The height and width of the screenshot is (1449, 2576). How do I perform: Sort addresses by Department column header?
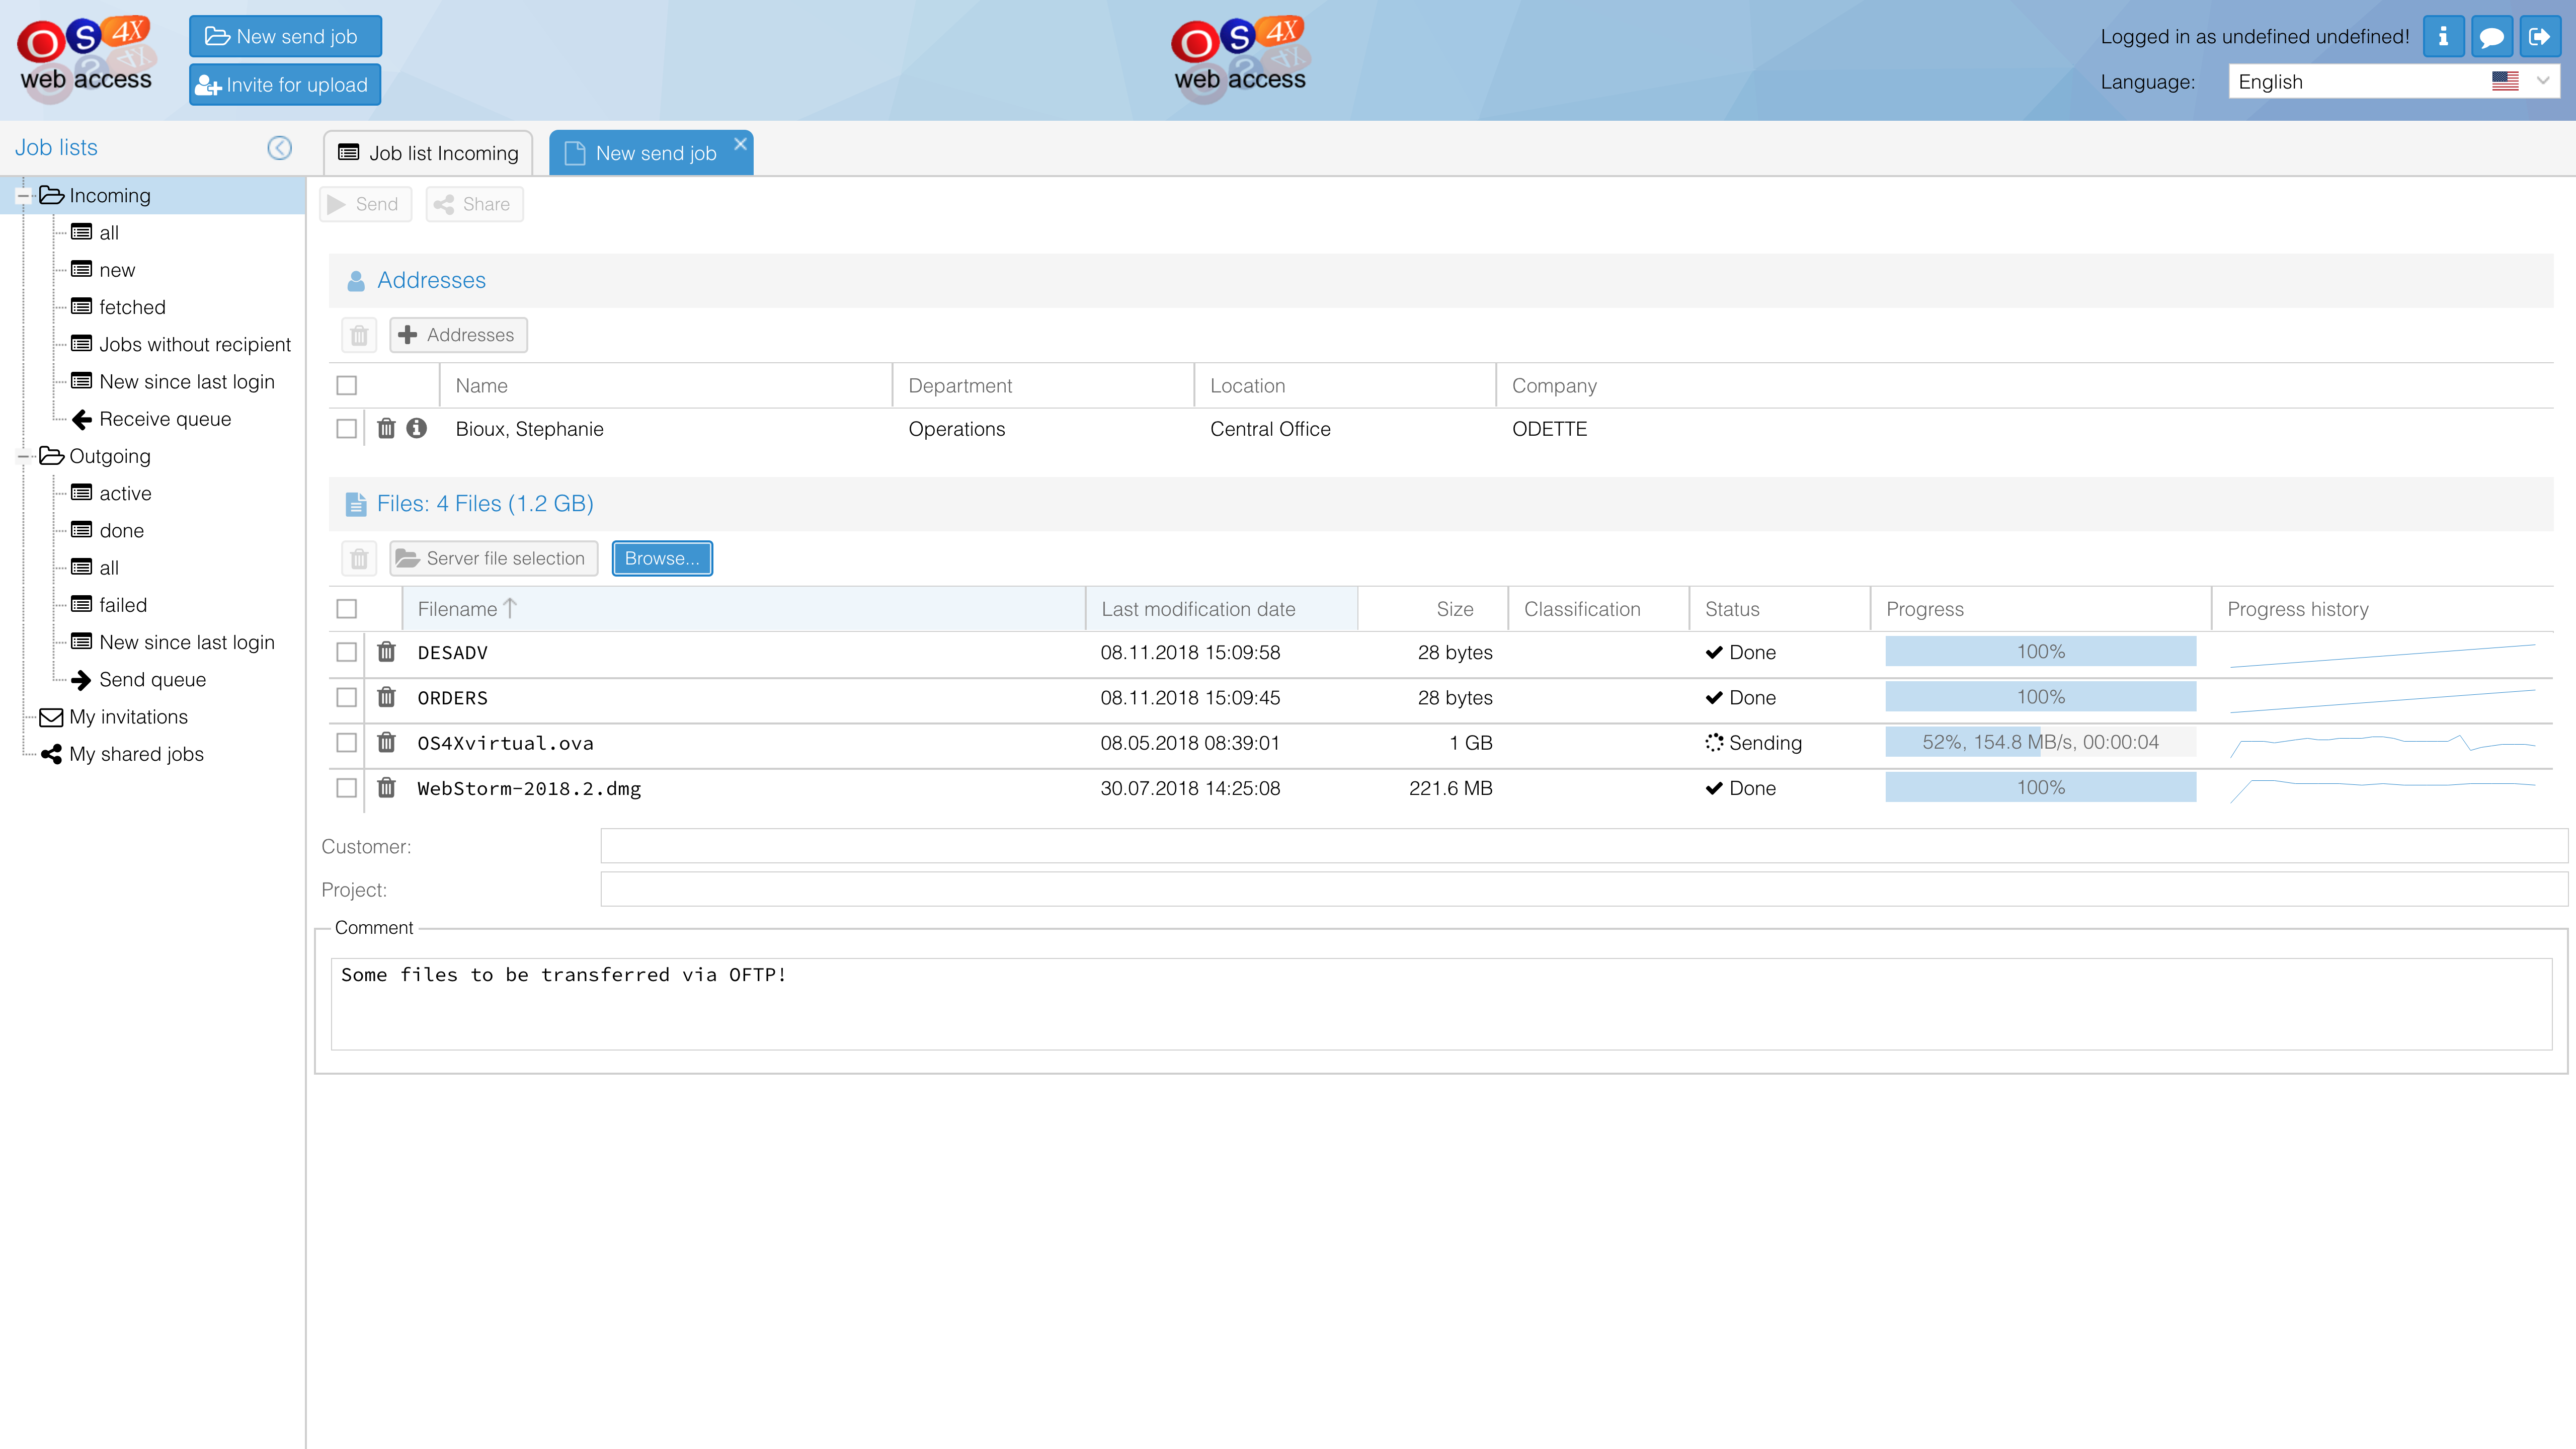[x=1043, y=386]
